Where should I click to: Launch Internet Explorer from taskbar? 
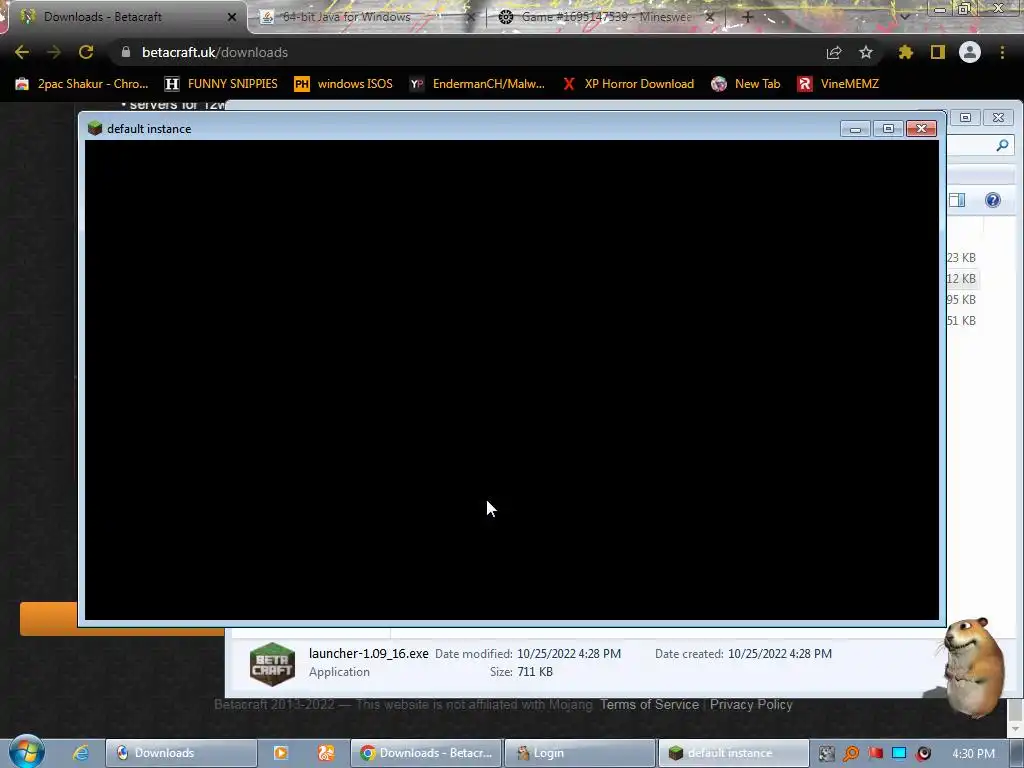click(x=80, y=753)
